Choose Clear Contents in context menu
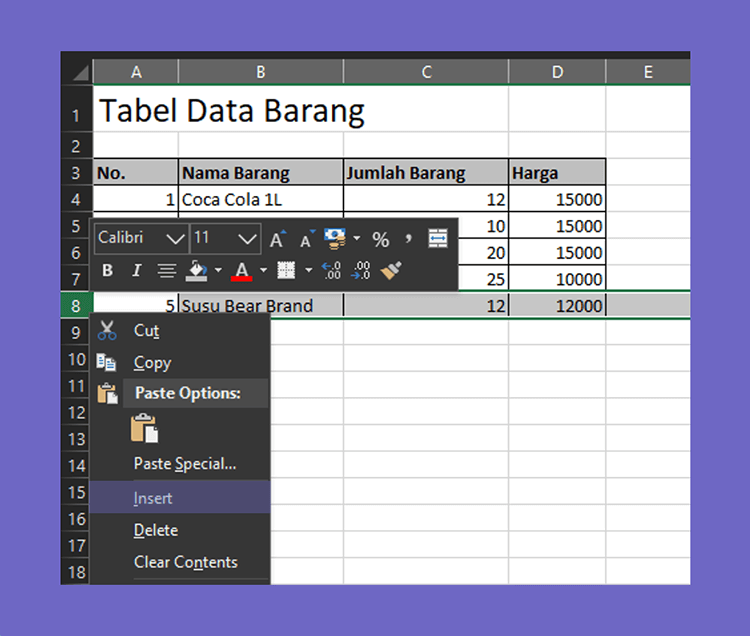 click(x=180, y=562)
